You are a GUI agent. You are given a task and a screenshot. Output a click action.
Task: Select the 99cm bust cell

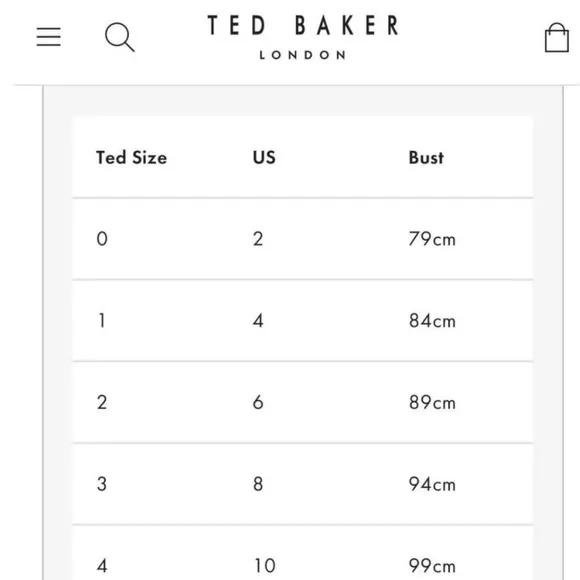click(432, 566)
